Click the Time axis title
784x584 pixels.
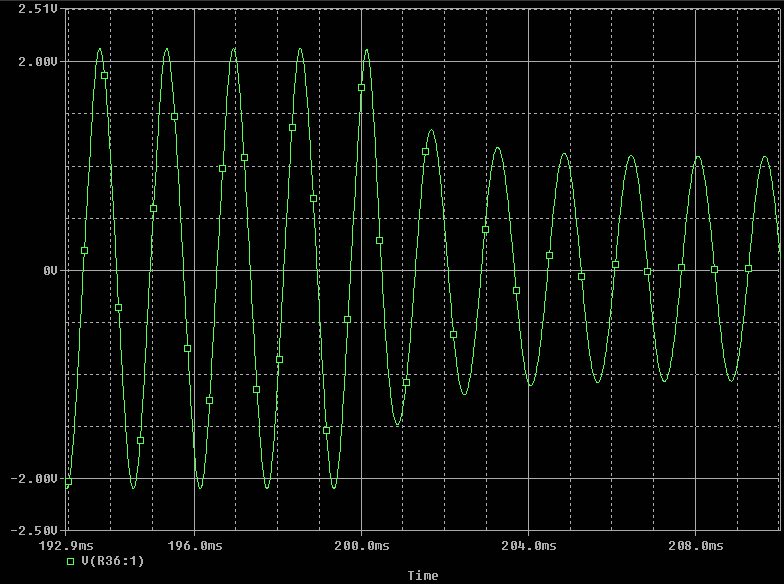click(x=423, y=576)
